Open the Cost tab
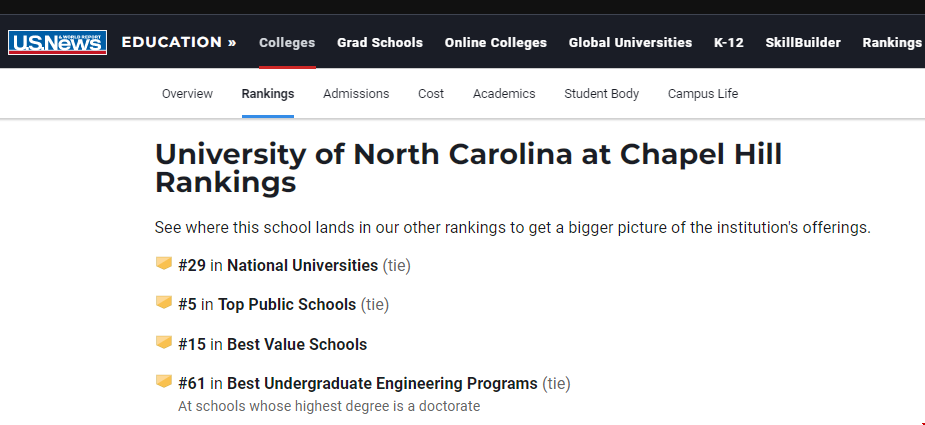This screenshot has width=925, height=425. tap(431, 94)
